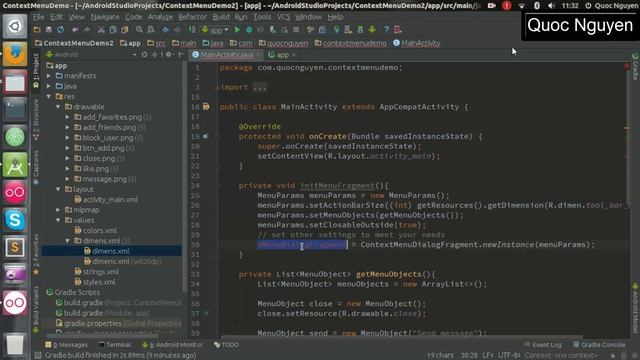The width and height of the screenshot is (640, 360).
Task: Expand block_user.png node
Action: pyautogui.click(x=68, y=138)
